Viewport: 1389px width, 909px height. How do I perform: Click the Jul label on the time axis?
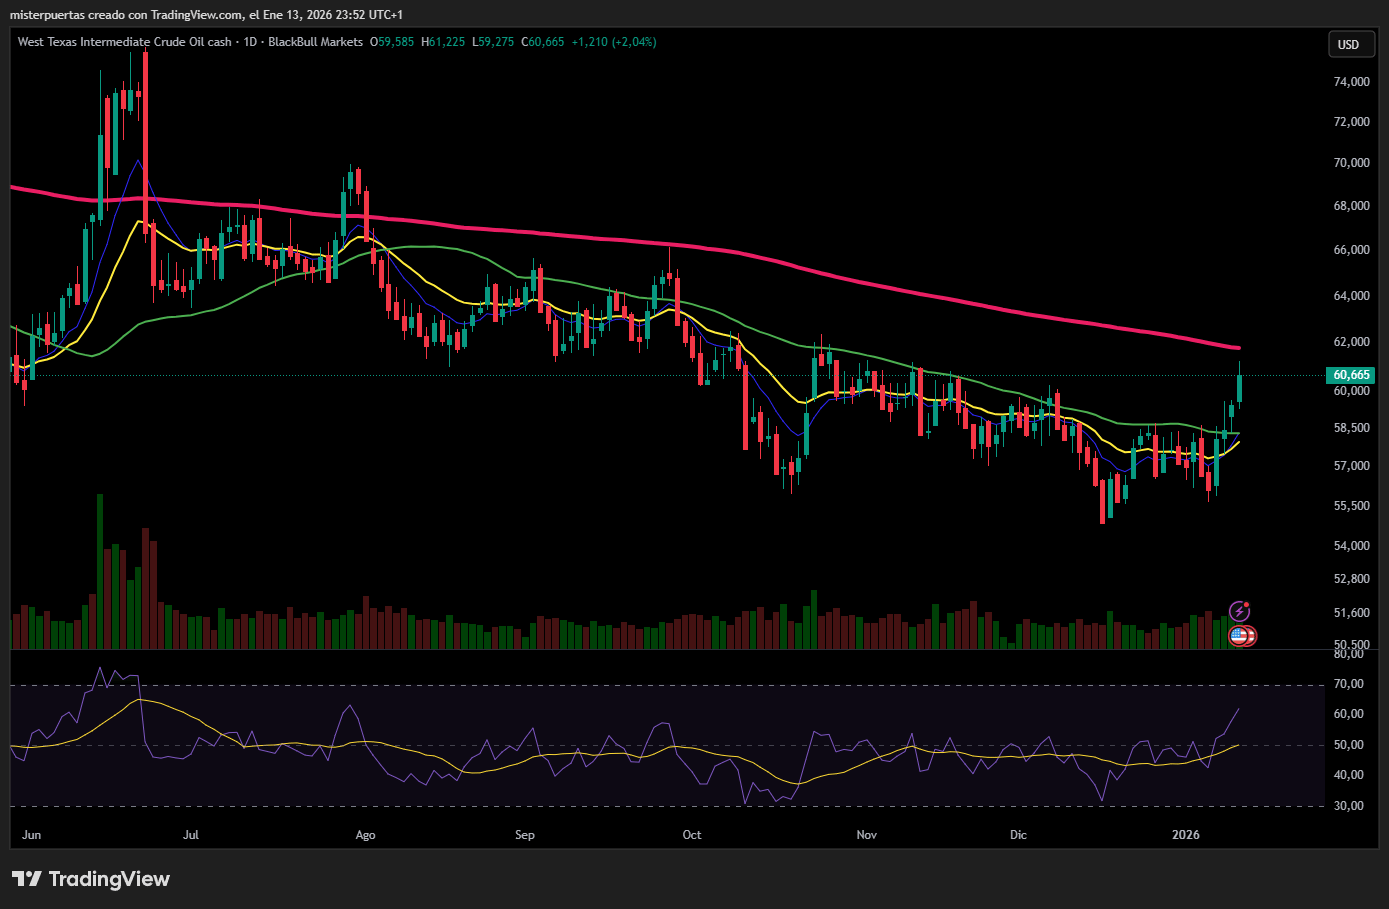(191, 835)
